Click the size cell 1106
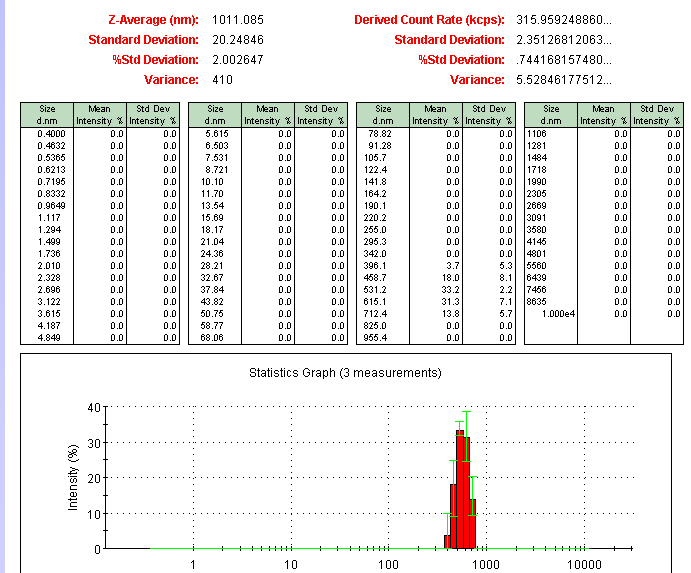This screenshot has width=691, height=573. tap(536, 134)
